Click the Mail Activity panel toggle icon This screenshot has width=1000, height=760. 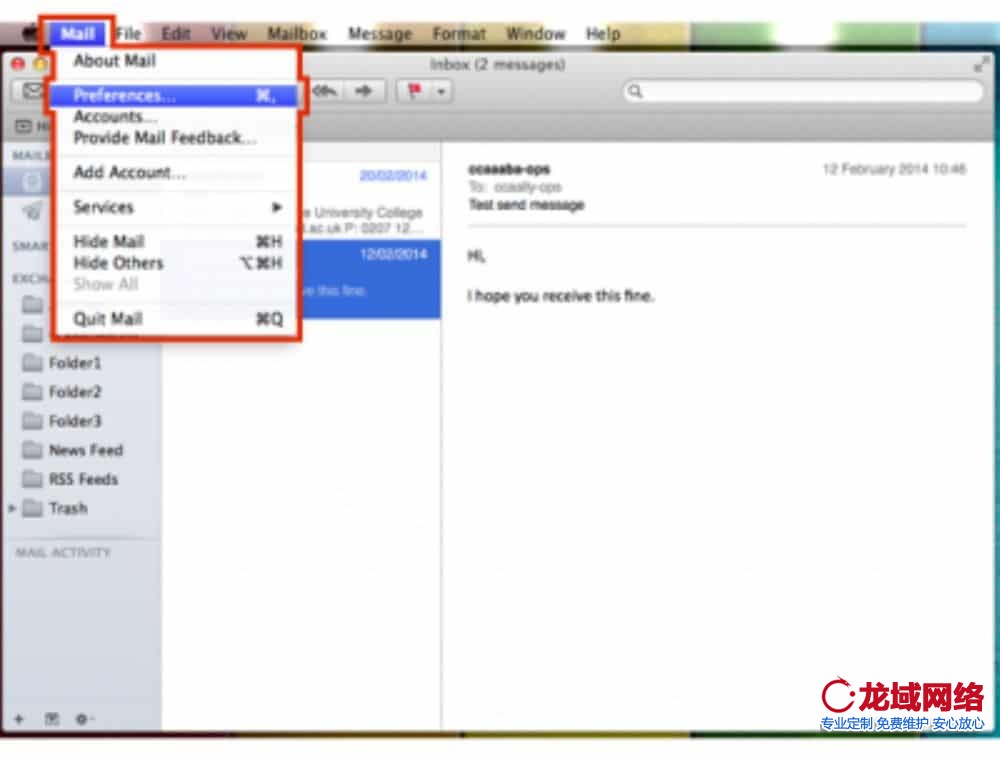[x=51, y=718]
